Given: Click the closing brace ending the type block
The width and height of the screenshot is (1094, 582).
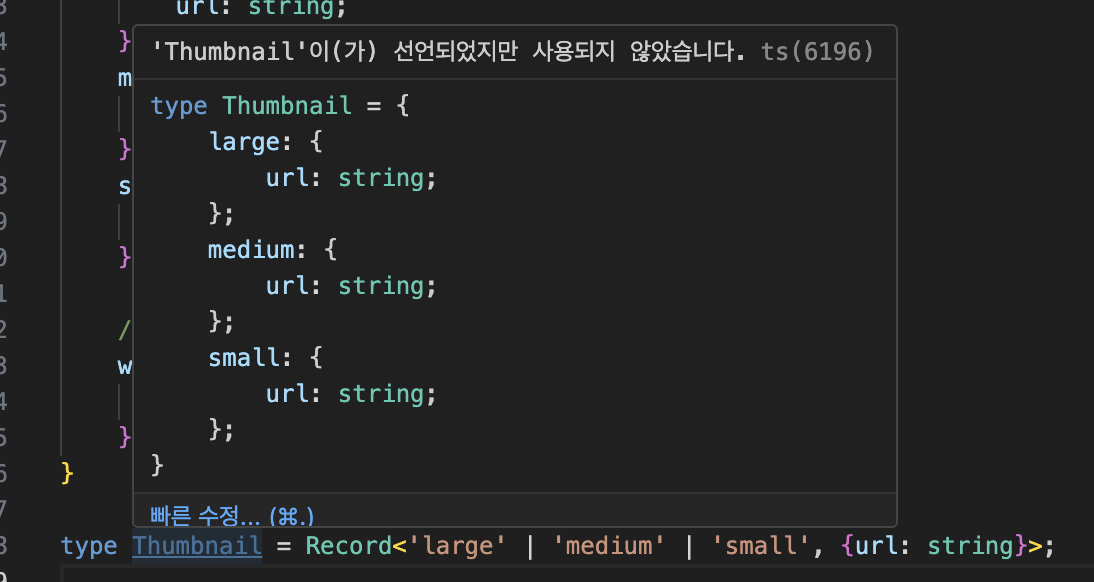Looking at the screenshot, I should pyautogui.click(x=157, y=464).
